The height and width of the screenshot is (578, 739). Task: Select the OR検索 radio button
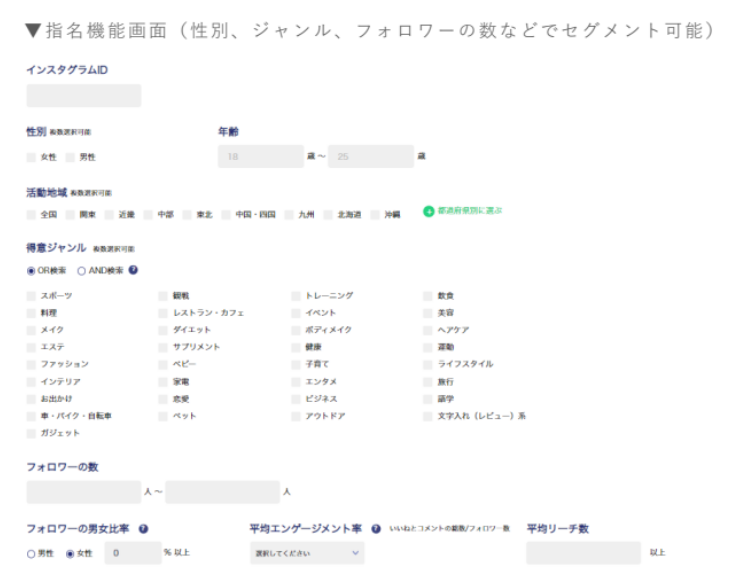point(31,270)
